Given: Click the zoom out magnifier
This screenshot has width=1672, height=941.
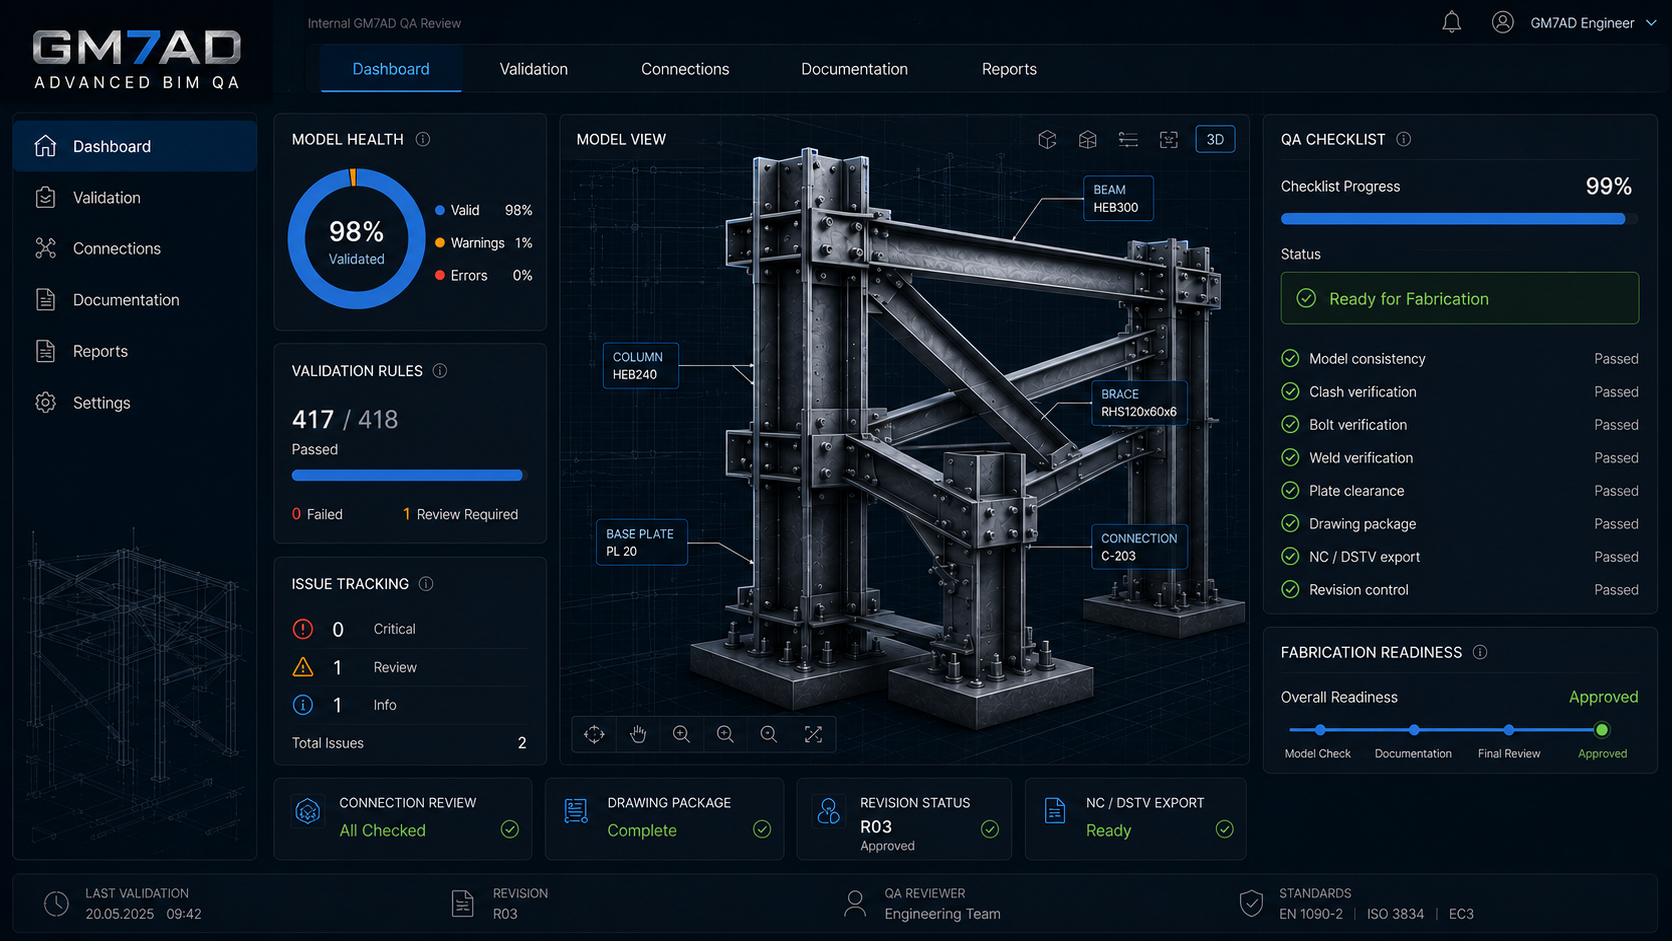Looking at the screenshot, I should pyautogui.click(x=725, y=734).
